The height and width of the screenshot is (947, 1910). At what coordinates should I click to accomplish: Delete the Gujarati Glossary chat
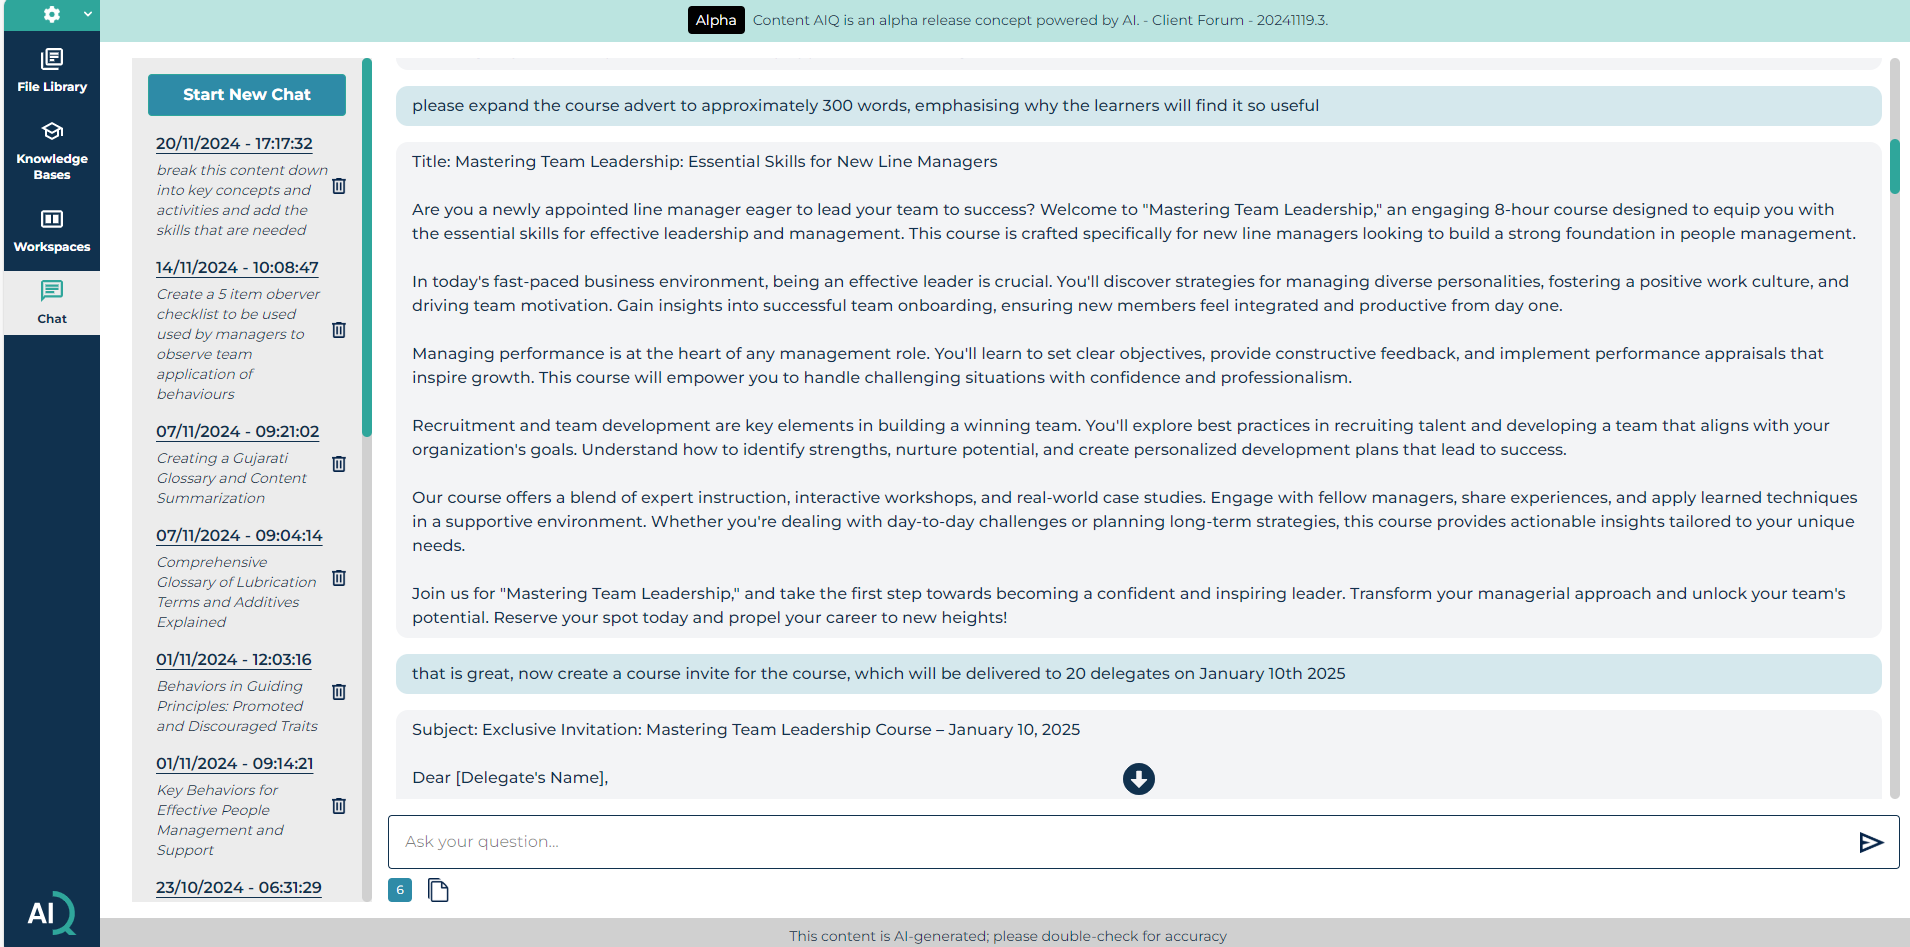pyautogui.click(x=339, y=464)
